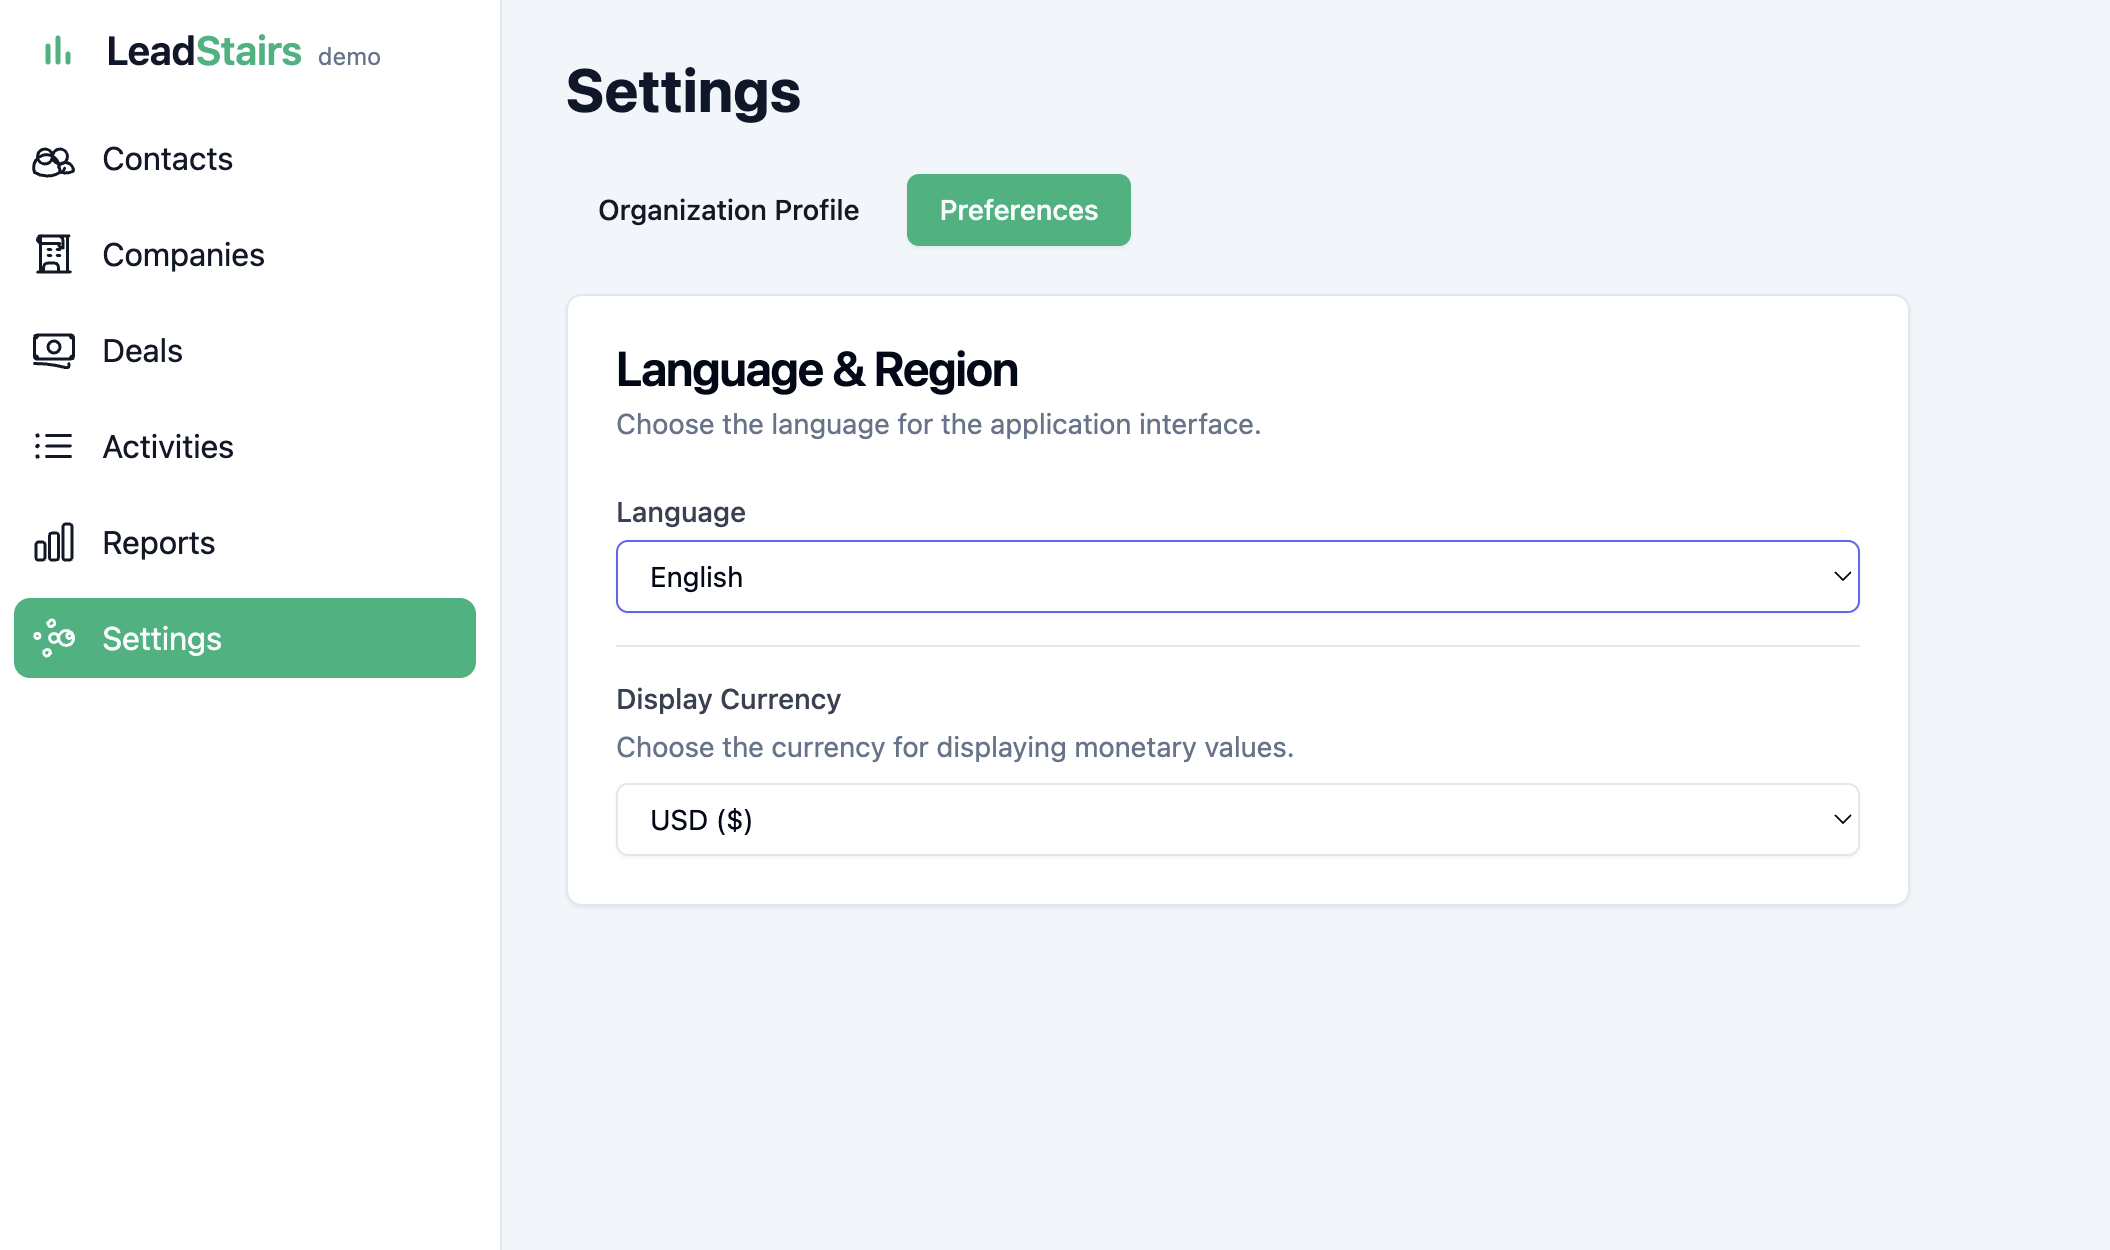Switch to the Organization Profile tab
The width and height of the screenshot is (2110, 1250).
(728, 210)
